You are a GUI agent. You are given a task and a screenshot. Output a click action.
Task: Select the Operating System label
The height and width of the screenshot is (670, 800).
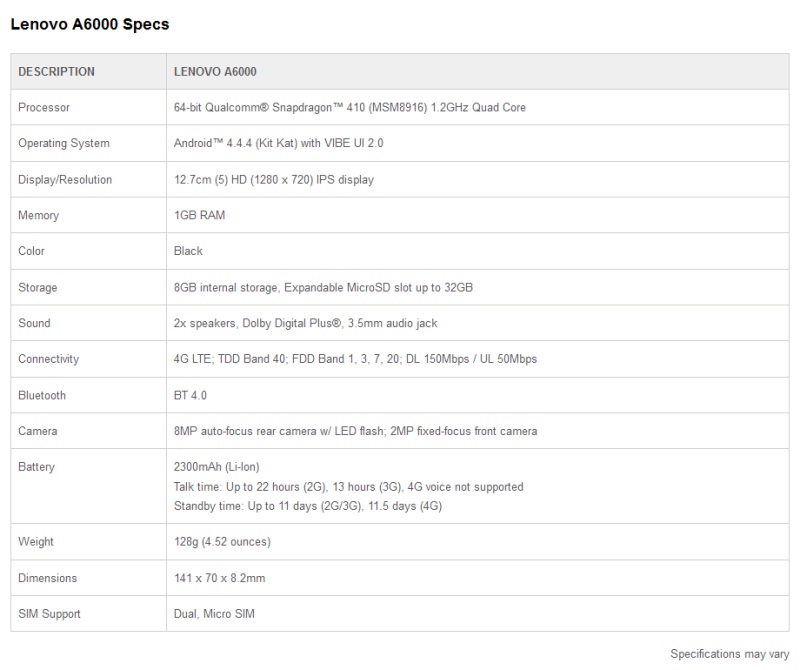[x=64, y=143]
